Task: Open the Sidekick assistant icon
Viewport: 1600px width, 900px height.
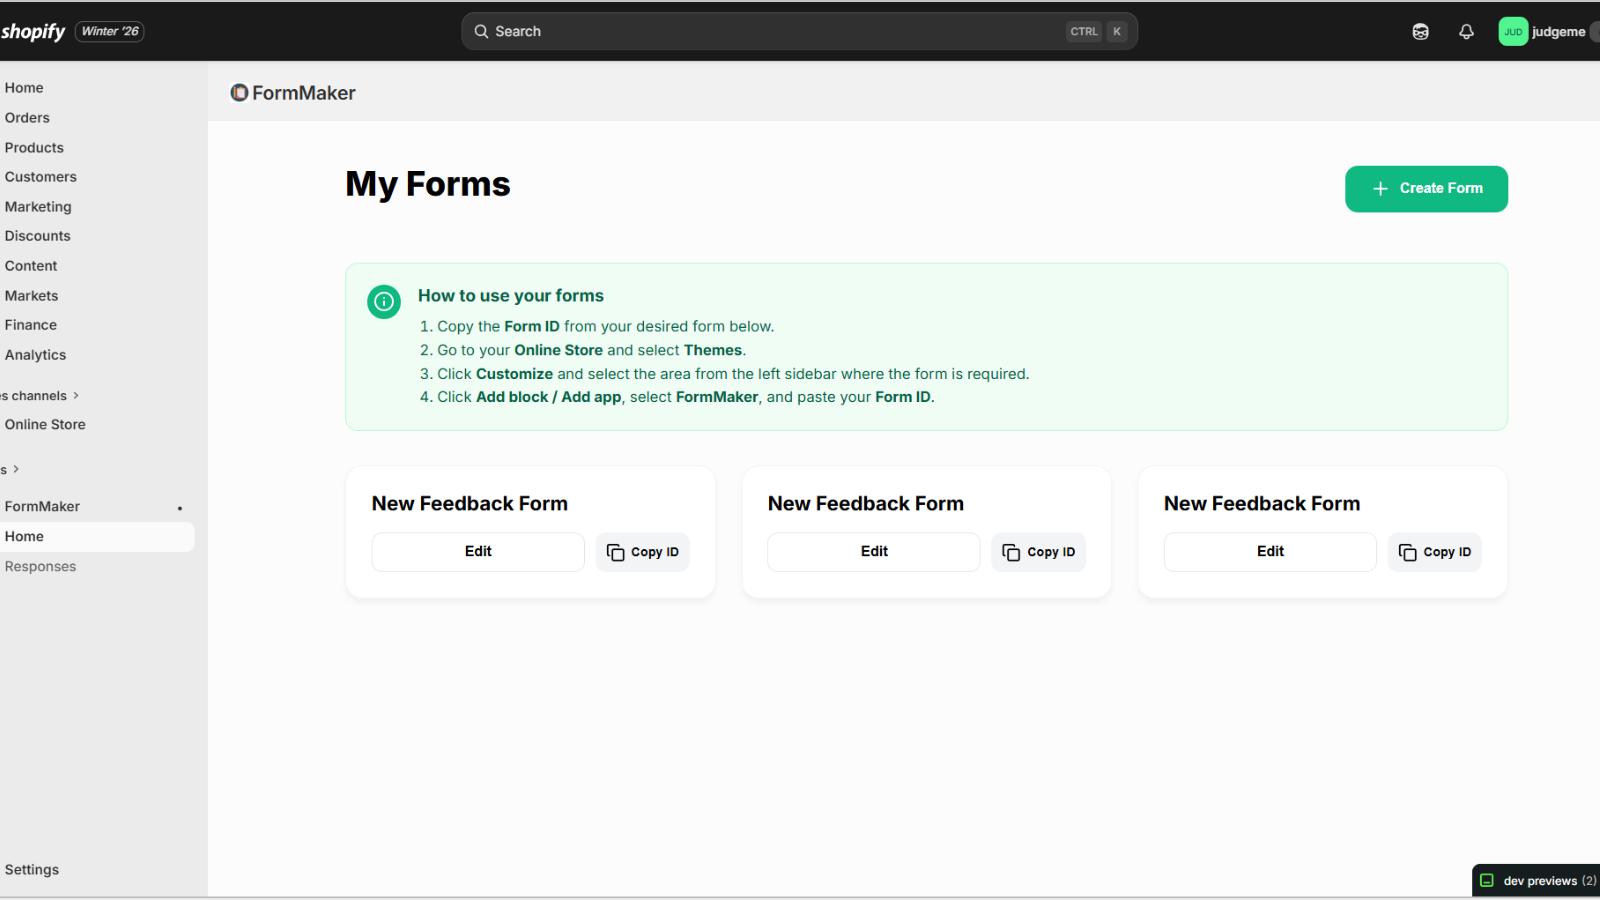Action: [x=1420, y=32]
